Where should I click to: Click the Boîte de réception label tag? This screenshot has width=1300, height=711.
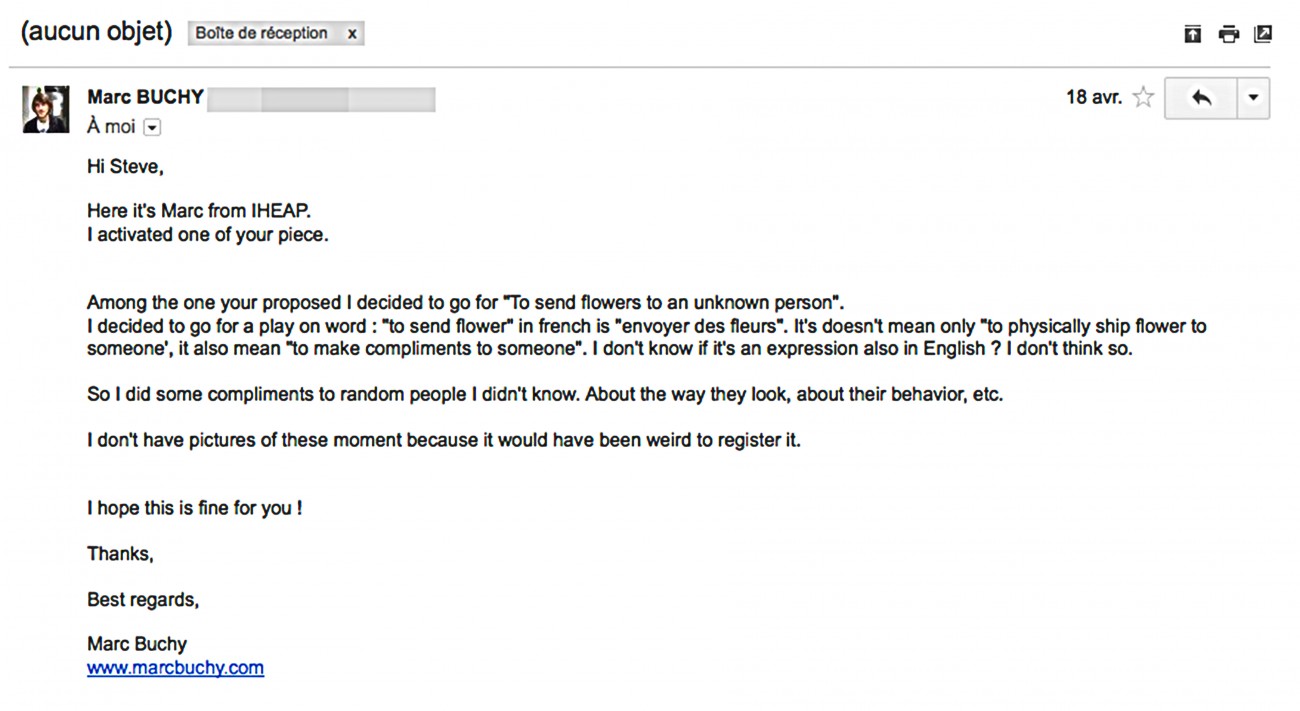(262, 33)
